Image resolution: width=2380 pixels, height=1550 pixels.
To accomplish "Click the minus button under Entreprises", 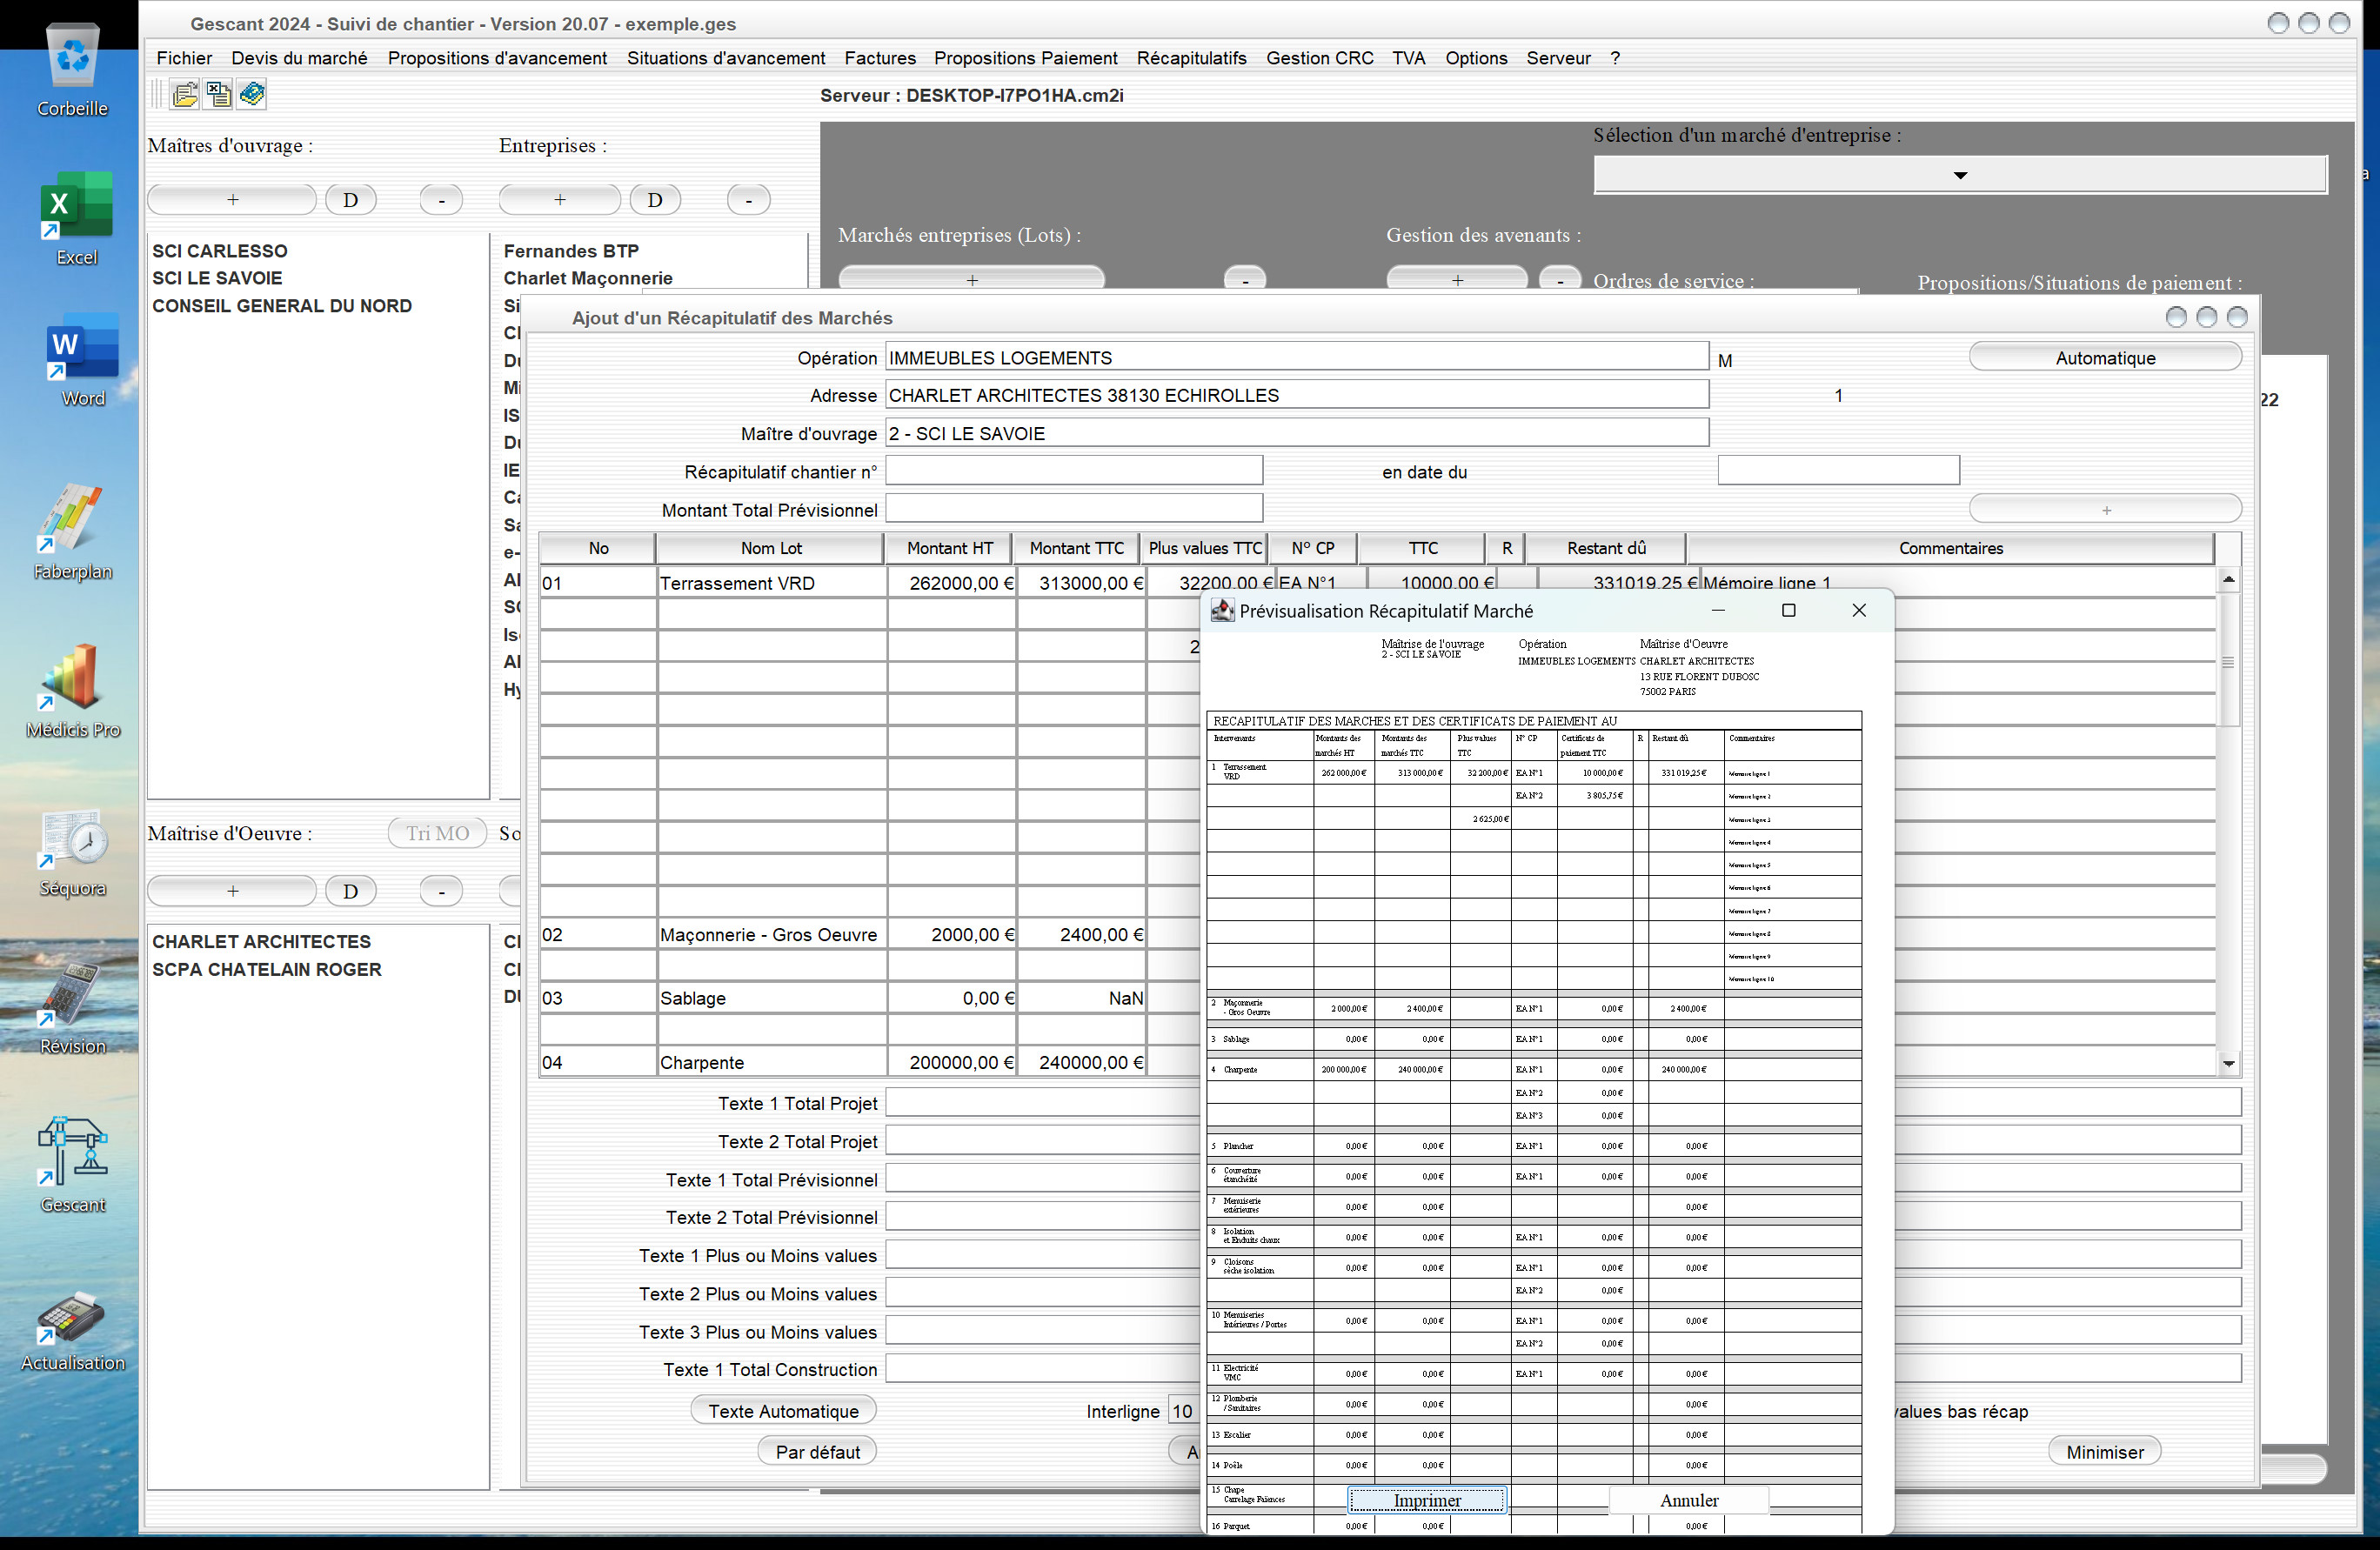I will [x=748, y=199].
